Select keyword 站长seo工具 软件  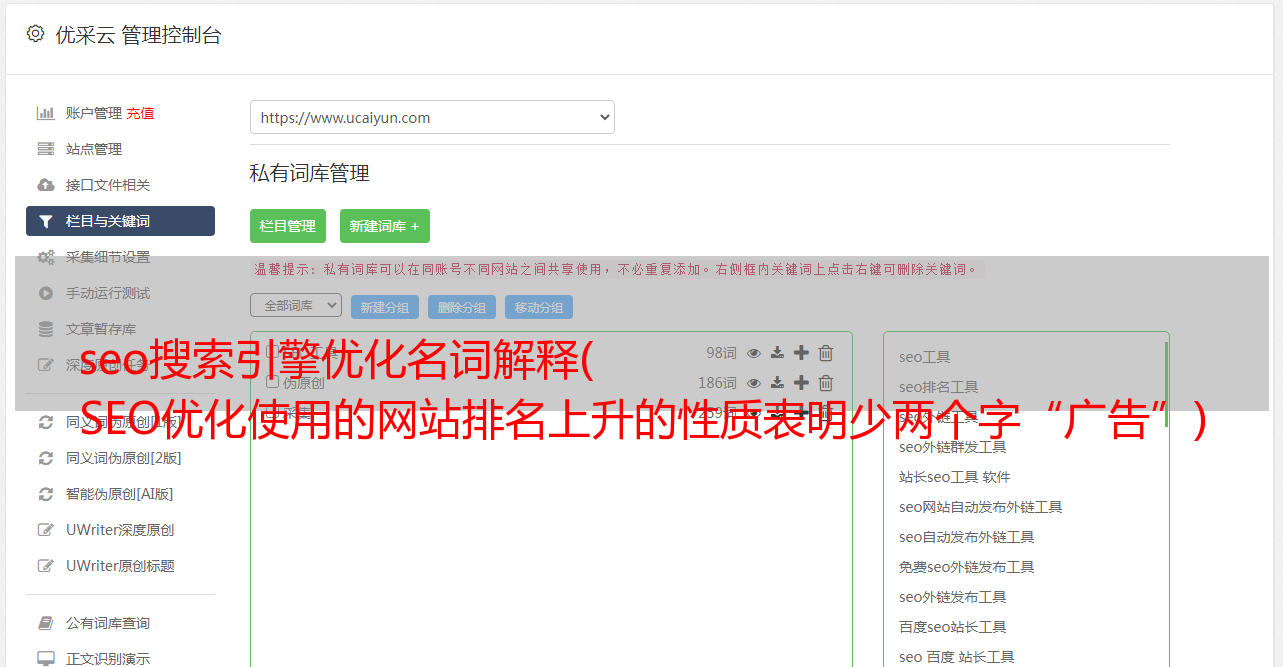click(x=954, y=477)
